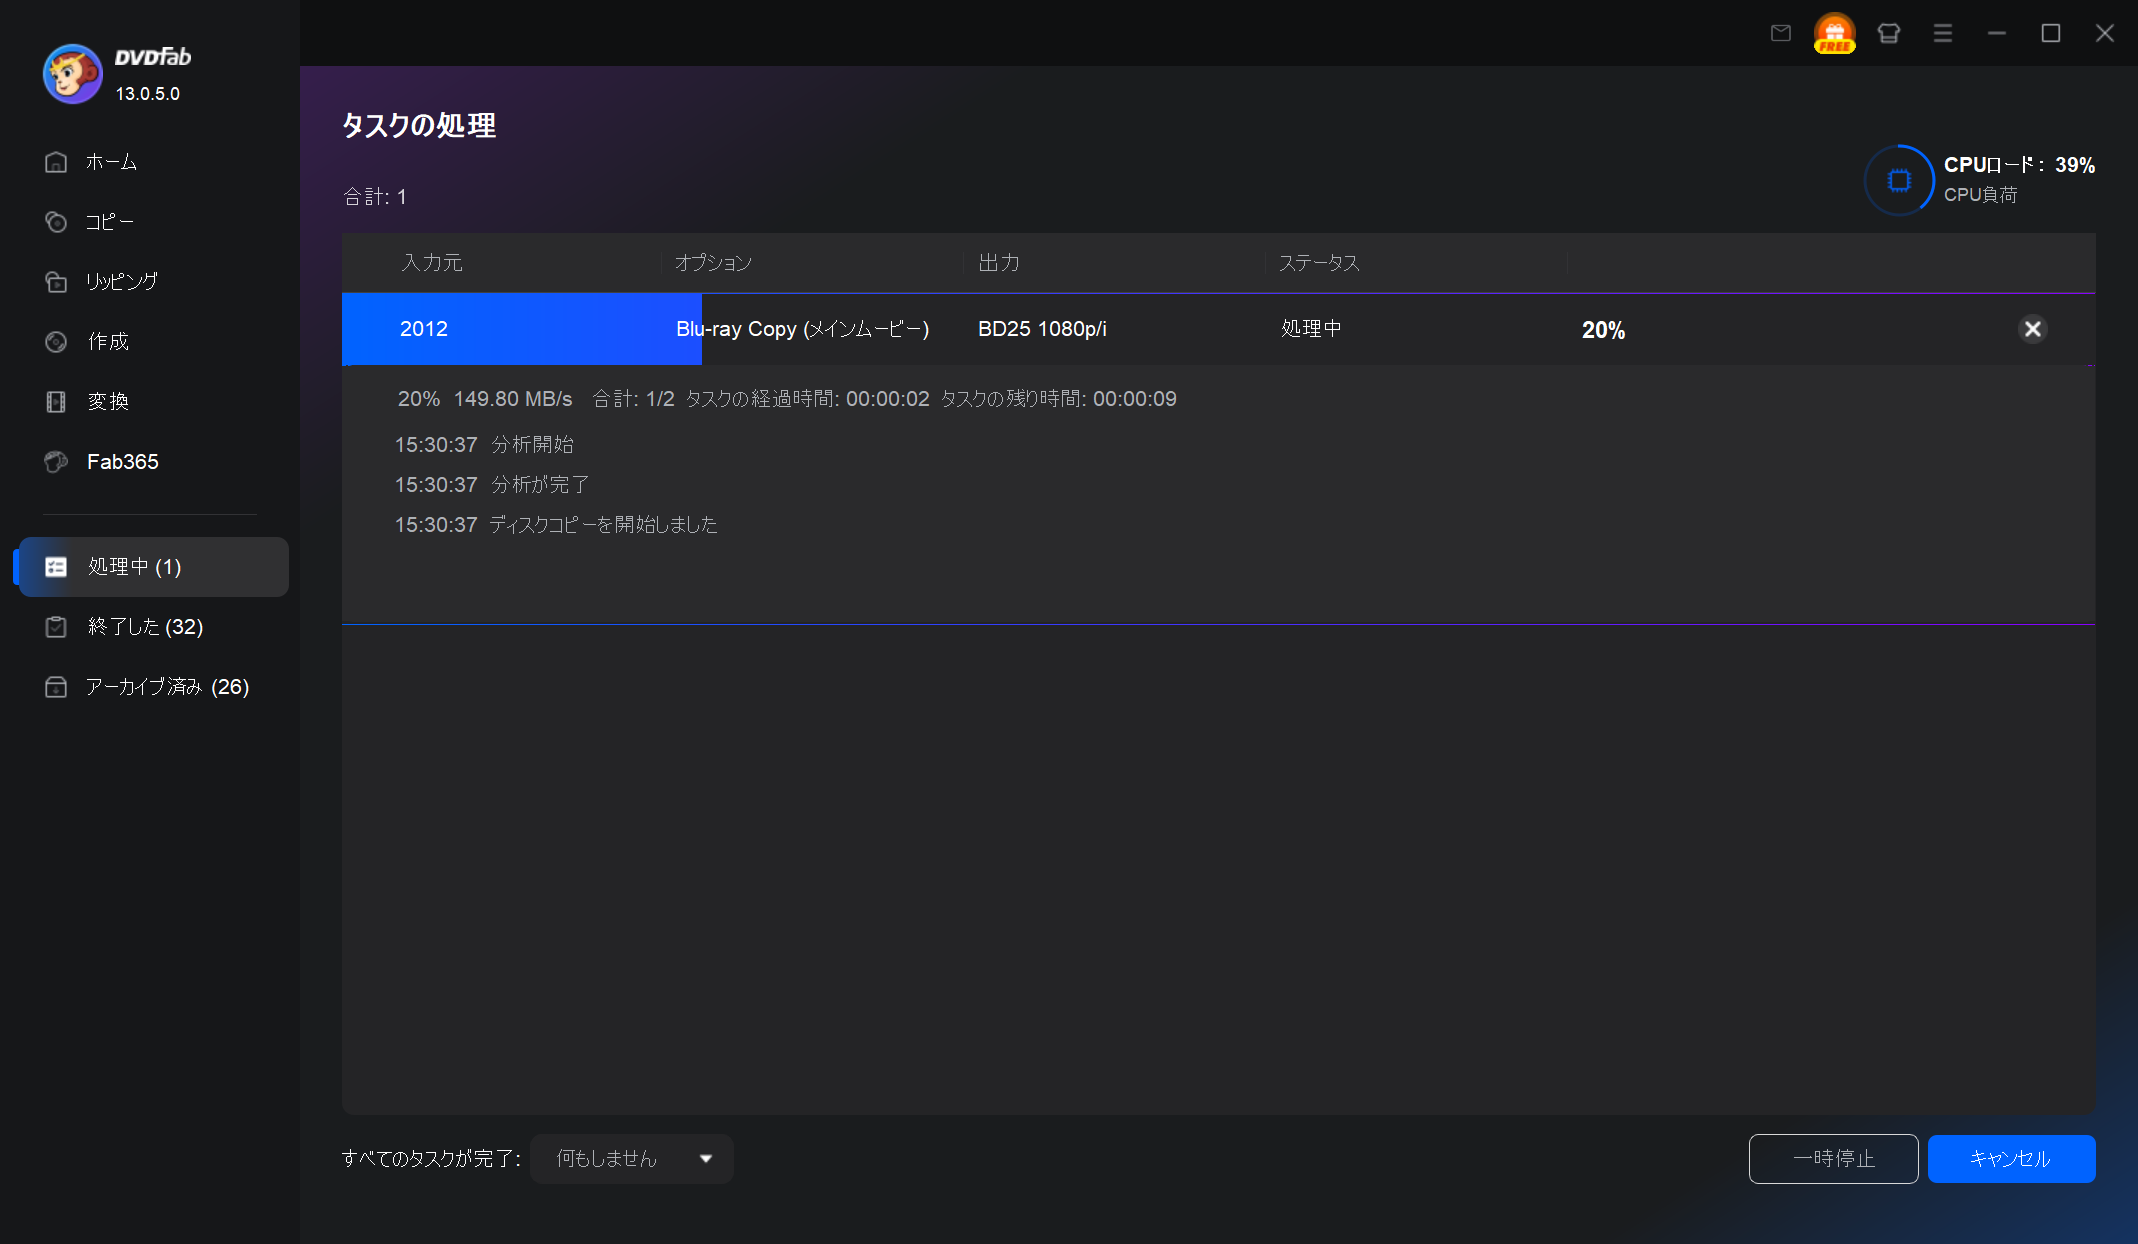Click the shirt skin/theme icon
Viewport: 2138px width, 1244px height.
coord(1888,33)
